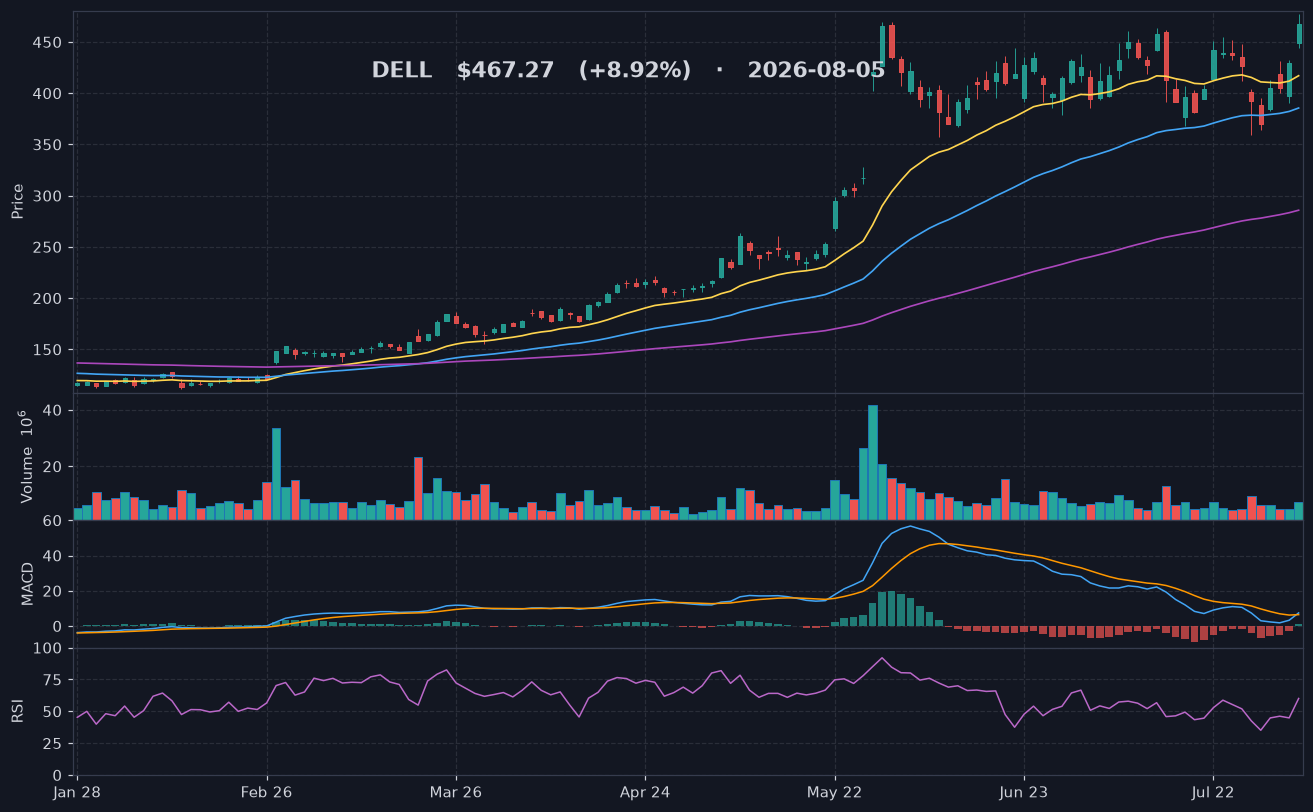Image resolution: width=1313 pixels, height=812 pixels.
Task: Click the Jan 28 date tick
Action: click(x=78, y=791)
